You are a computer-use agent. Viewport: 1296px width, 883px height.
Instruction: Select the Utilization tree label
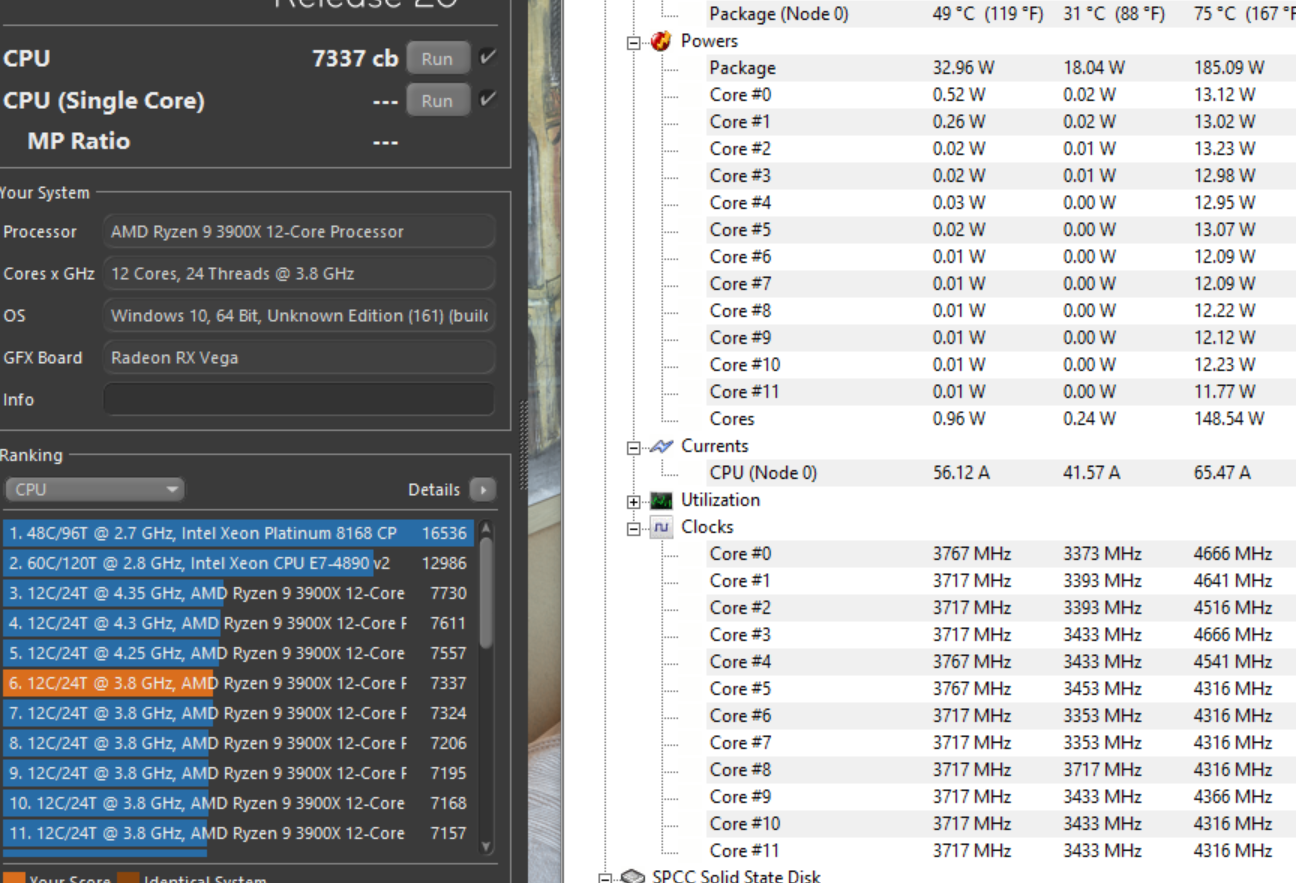tap(720, 500)
